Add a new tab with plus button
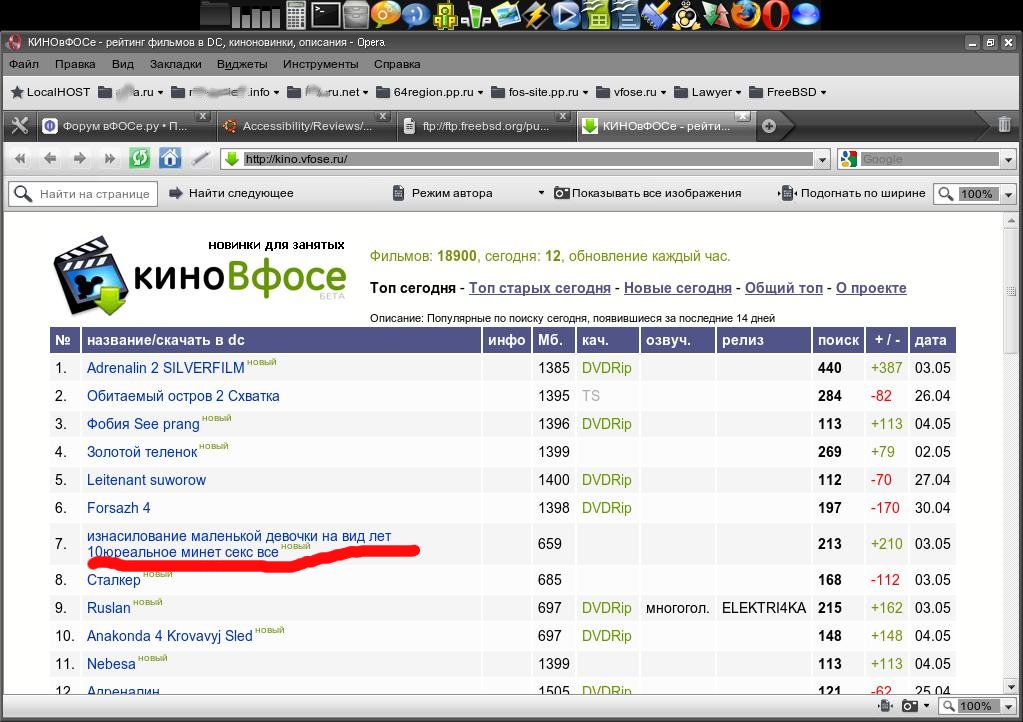The width and height of the screenshot is (1023, 722). [769, 126]
